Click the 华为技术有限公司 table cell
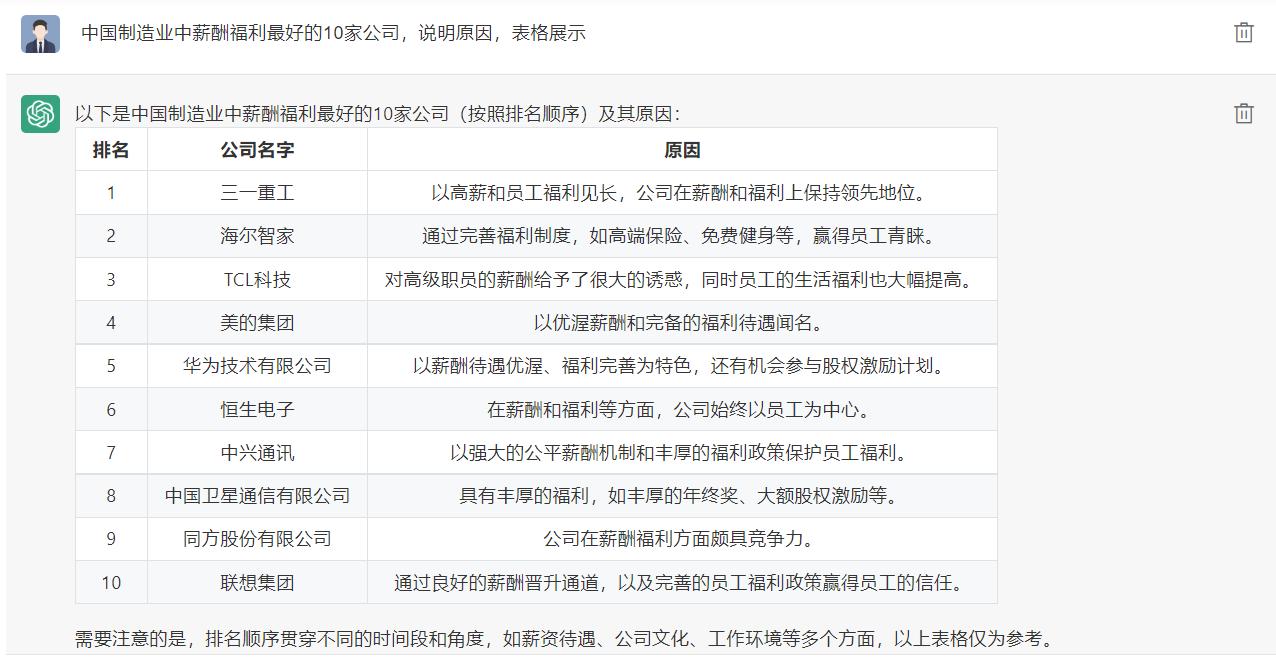This screenshot has width=1276, height=659. point(256,365)
